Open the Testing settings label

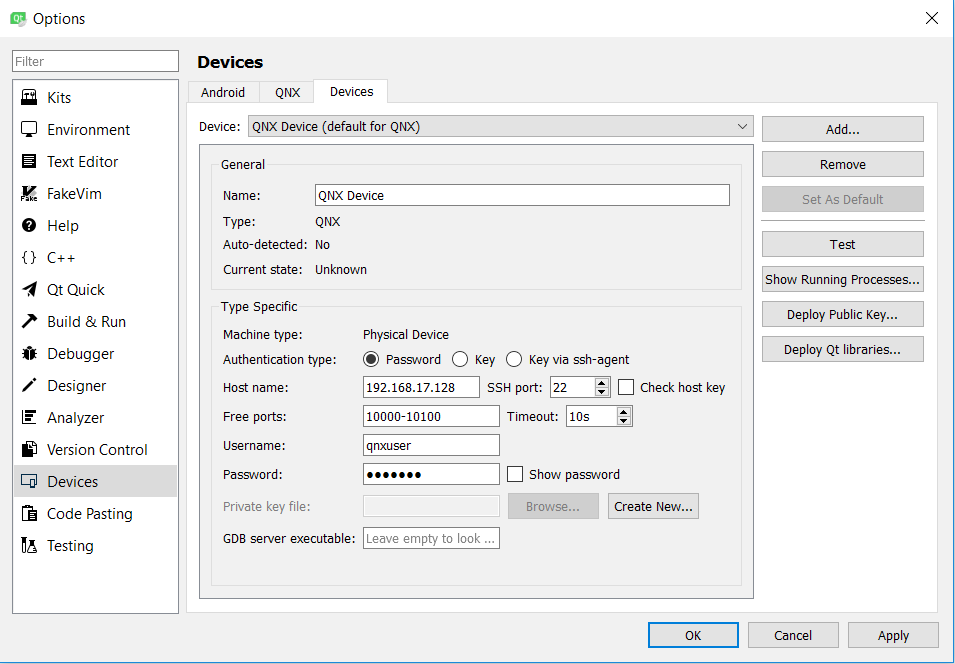click(x=70, y=546)
